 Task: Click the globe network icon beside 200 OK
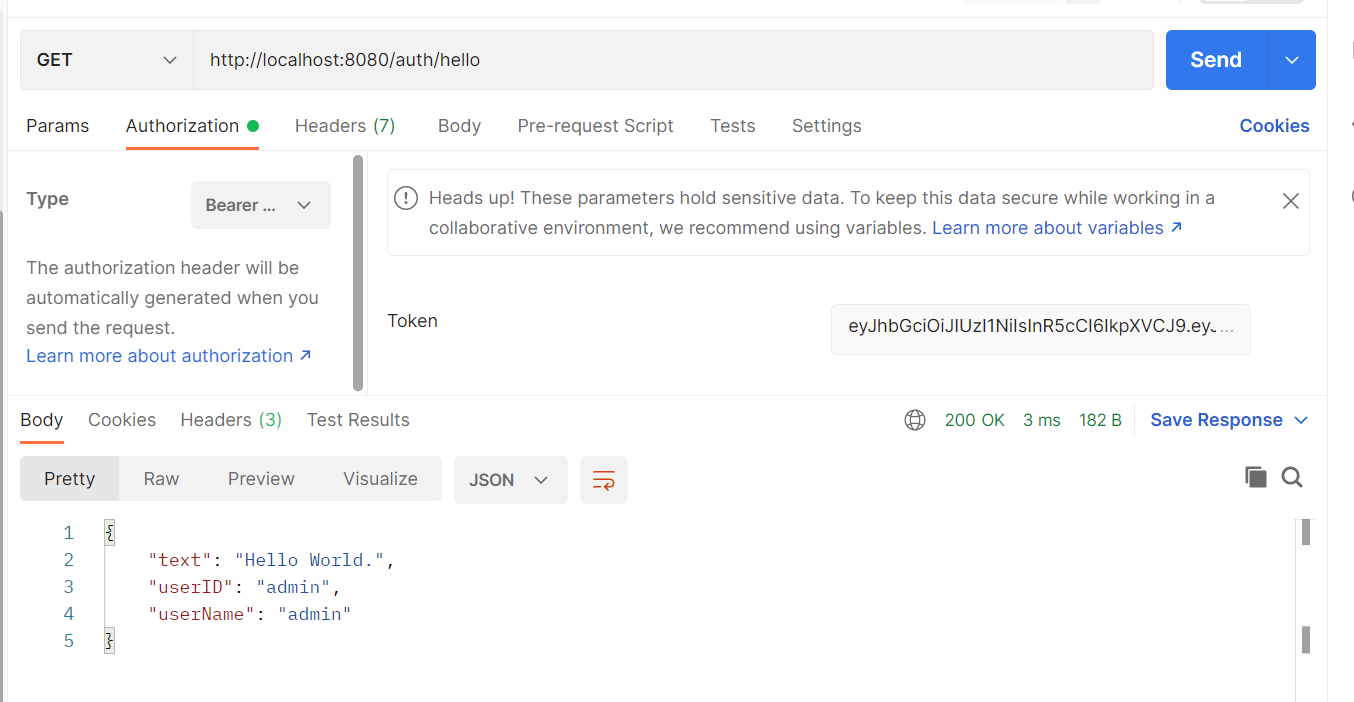[x=915, y=420]
